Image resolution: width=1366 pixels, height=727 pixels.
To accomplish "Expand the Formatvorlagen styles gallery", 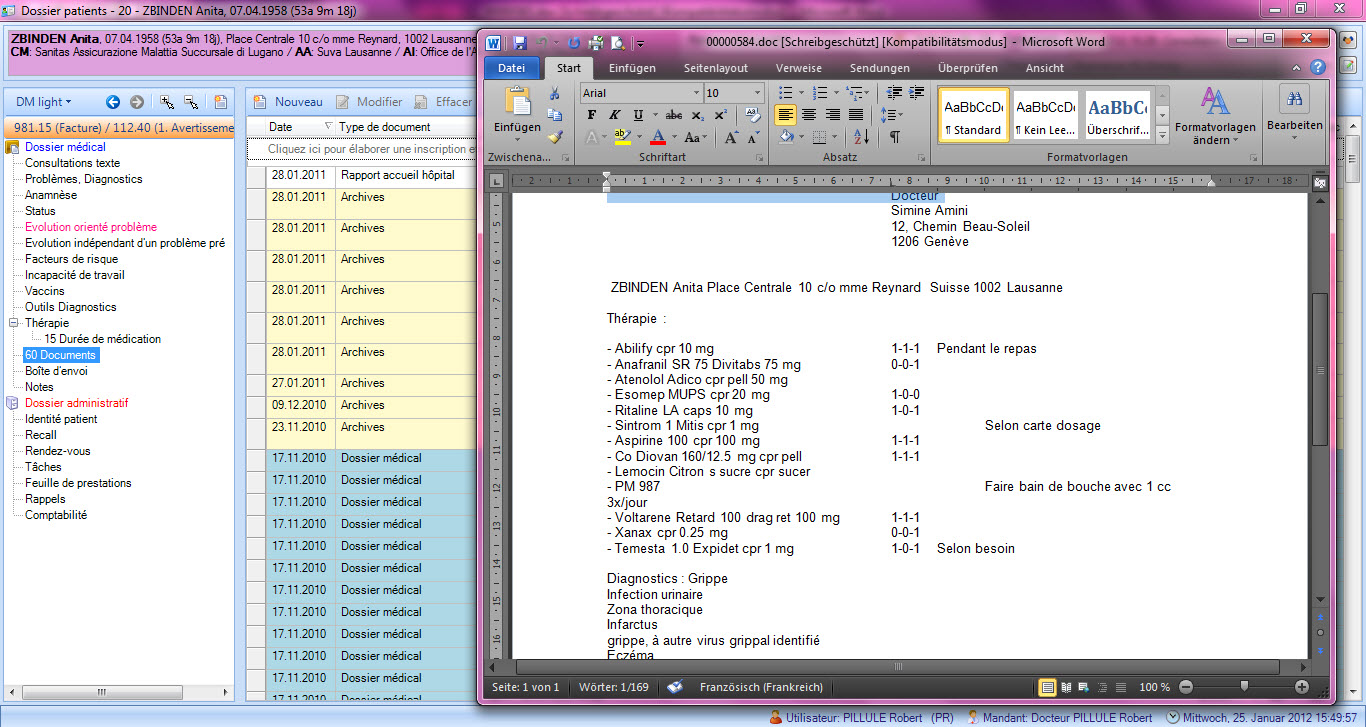I will click(1162, 135).
